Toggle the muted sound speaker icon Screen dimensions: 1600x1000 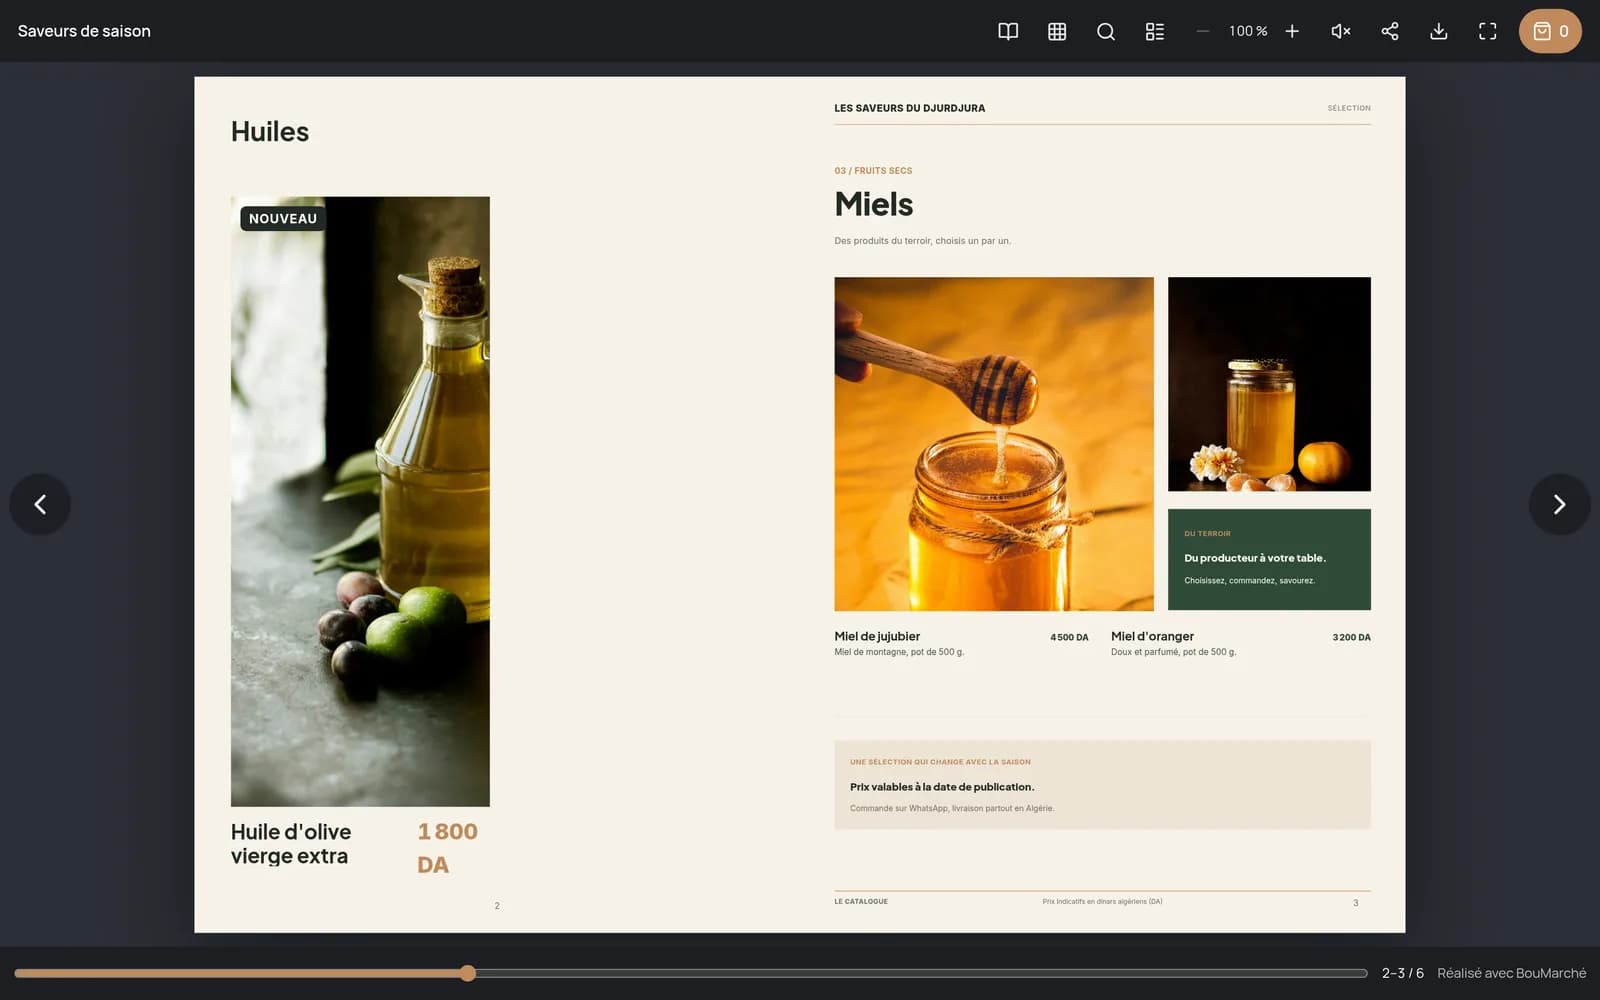click(1341, 31)
